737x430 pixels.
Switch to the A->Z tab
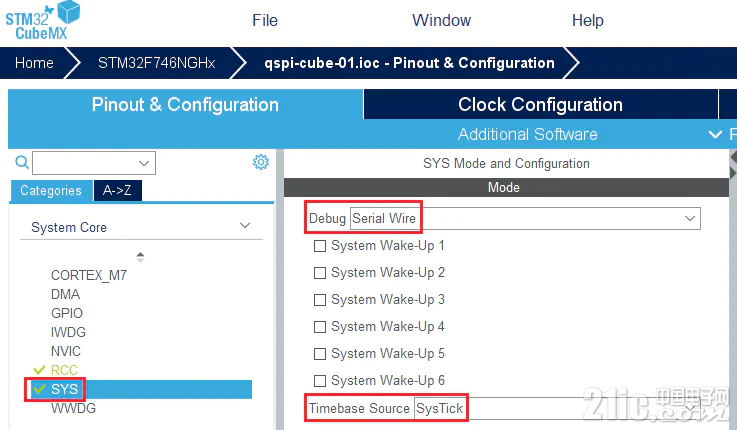(x=118, y=190)
